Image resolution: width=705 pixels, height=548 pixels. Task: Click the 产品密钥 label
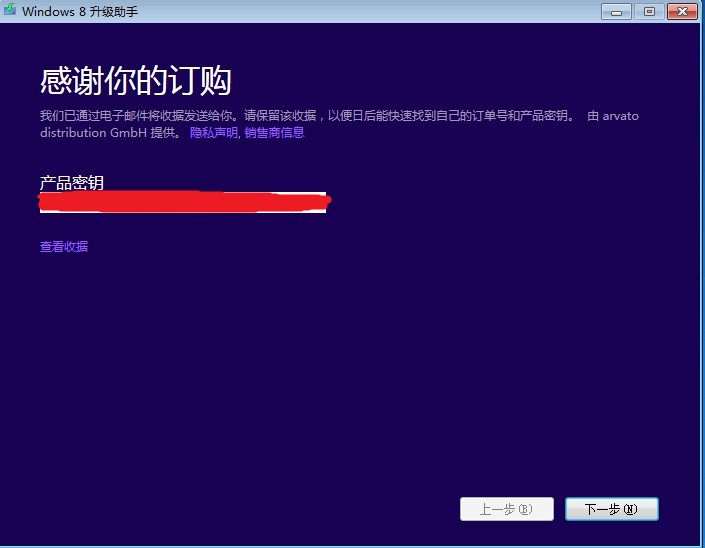(x=72, y=183)
